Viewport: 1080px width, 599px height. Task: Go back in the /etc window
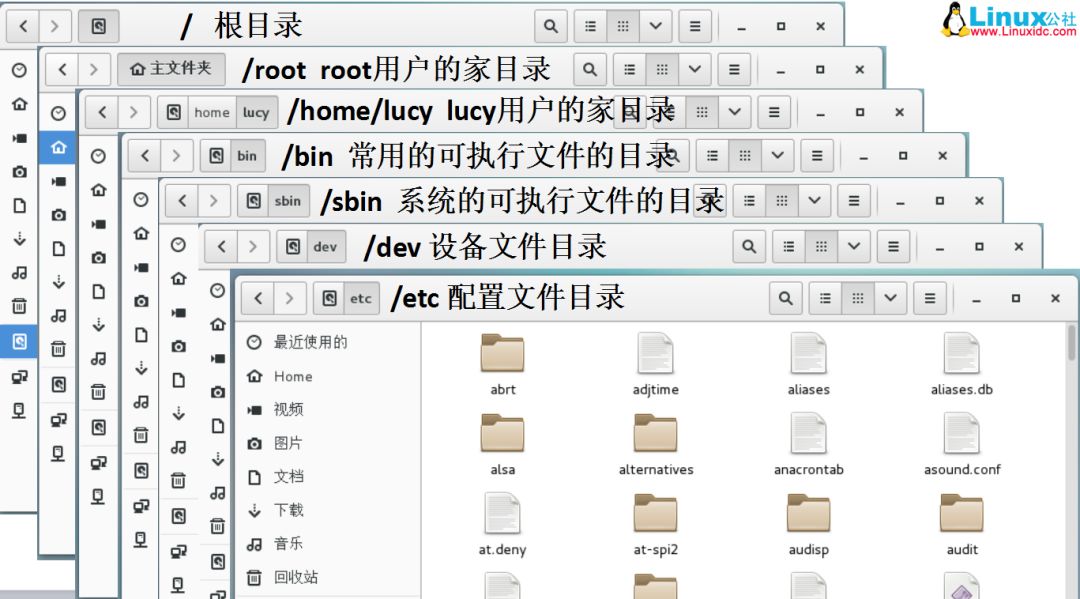point(258,298)
